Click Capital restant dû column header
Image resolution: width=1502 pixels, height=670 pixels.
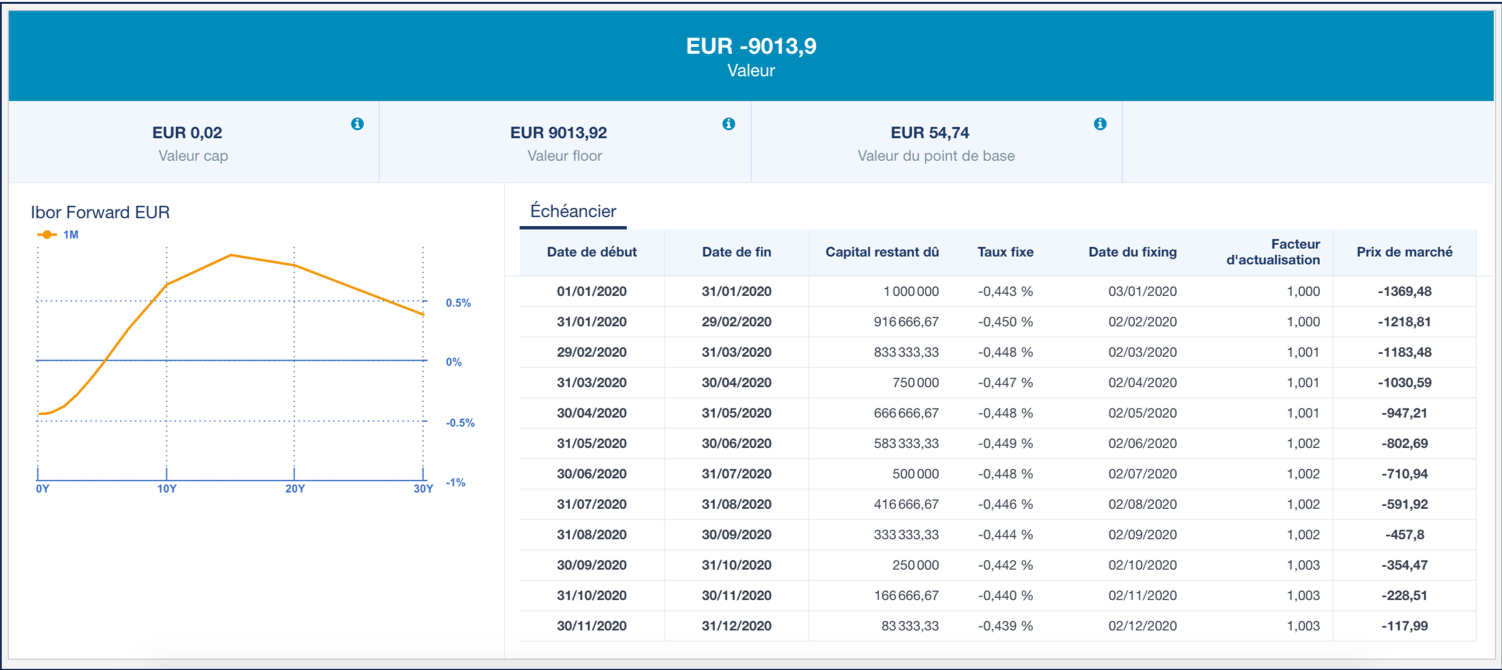tap(881, 252)
